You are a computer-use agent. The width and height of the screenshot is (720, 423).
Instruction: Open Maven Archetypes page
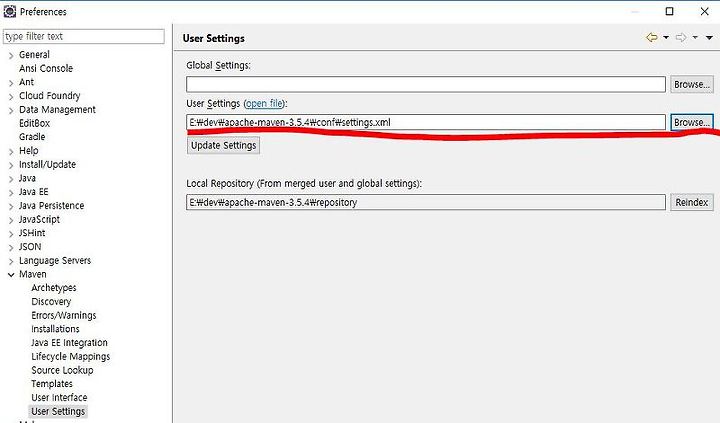point(54,288)
